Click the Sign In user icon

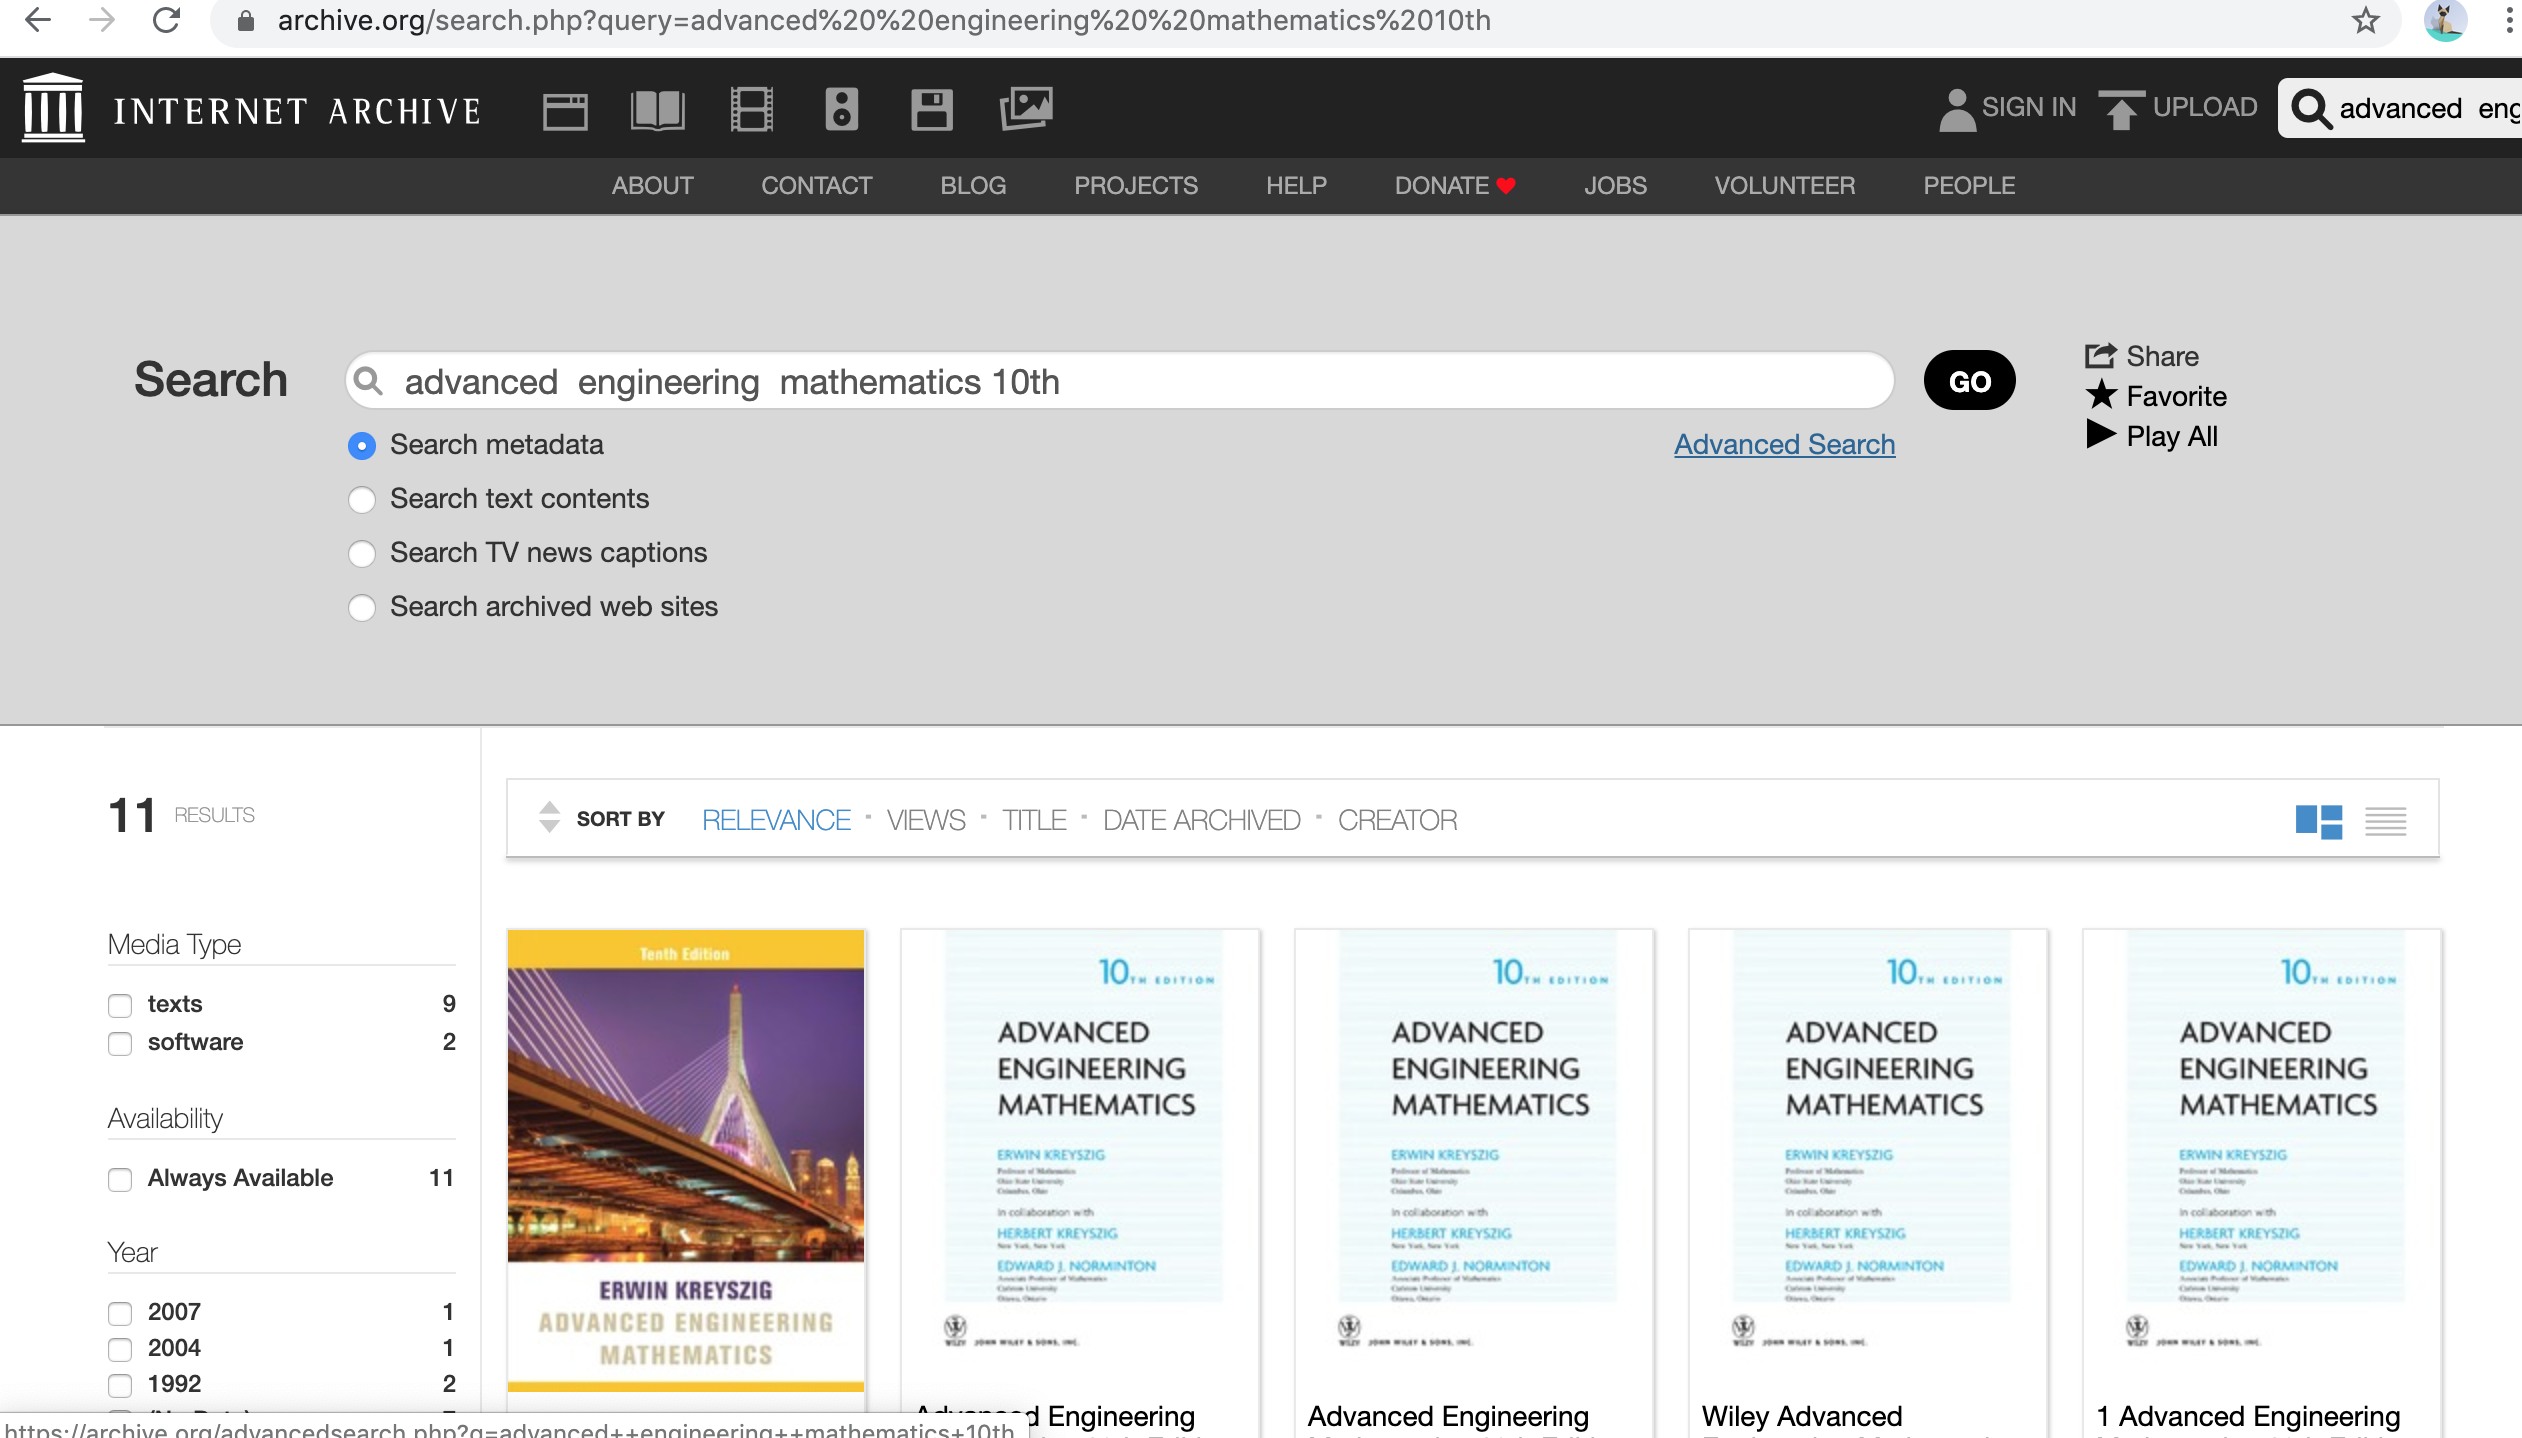(x=1957, y=109)
